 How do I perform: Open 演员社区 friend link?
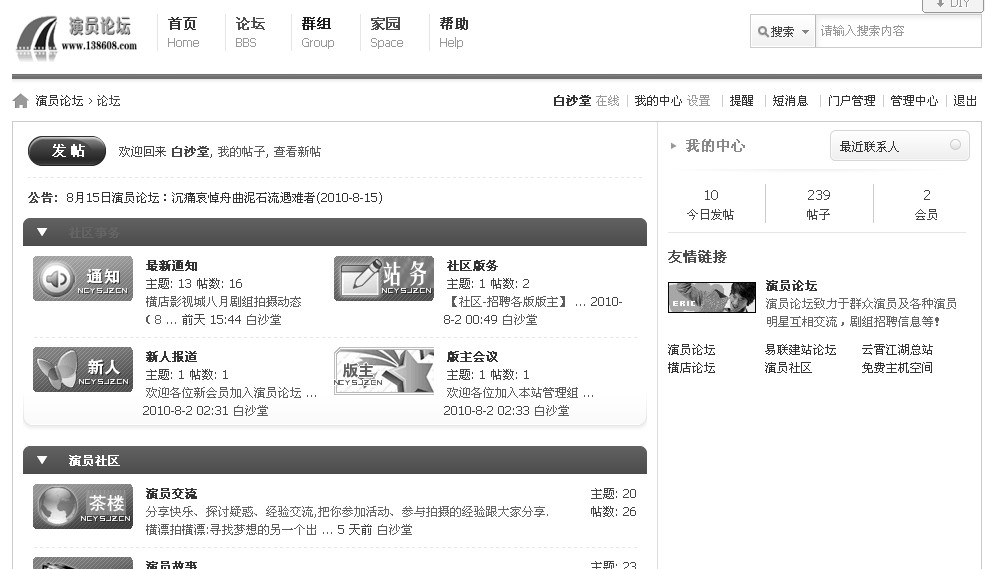coord(788,367)
